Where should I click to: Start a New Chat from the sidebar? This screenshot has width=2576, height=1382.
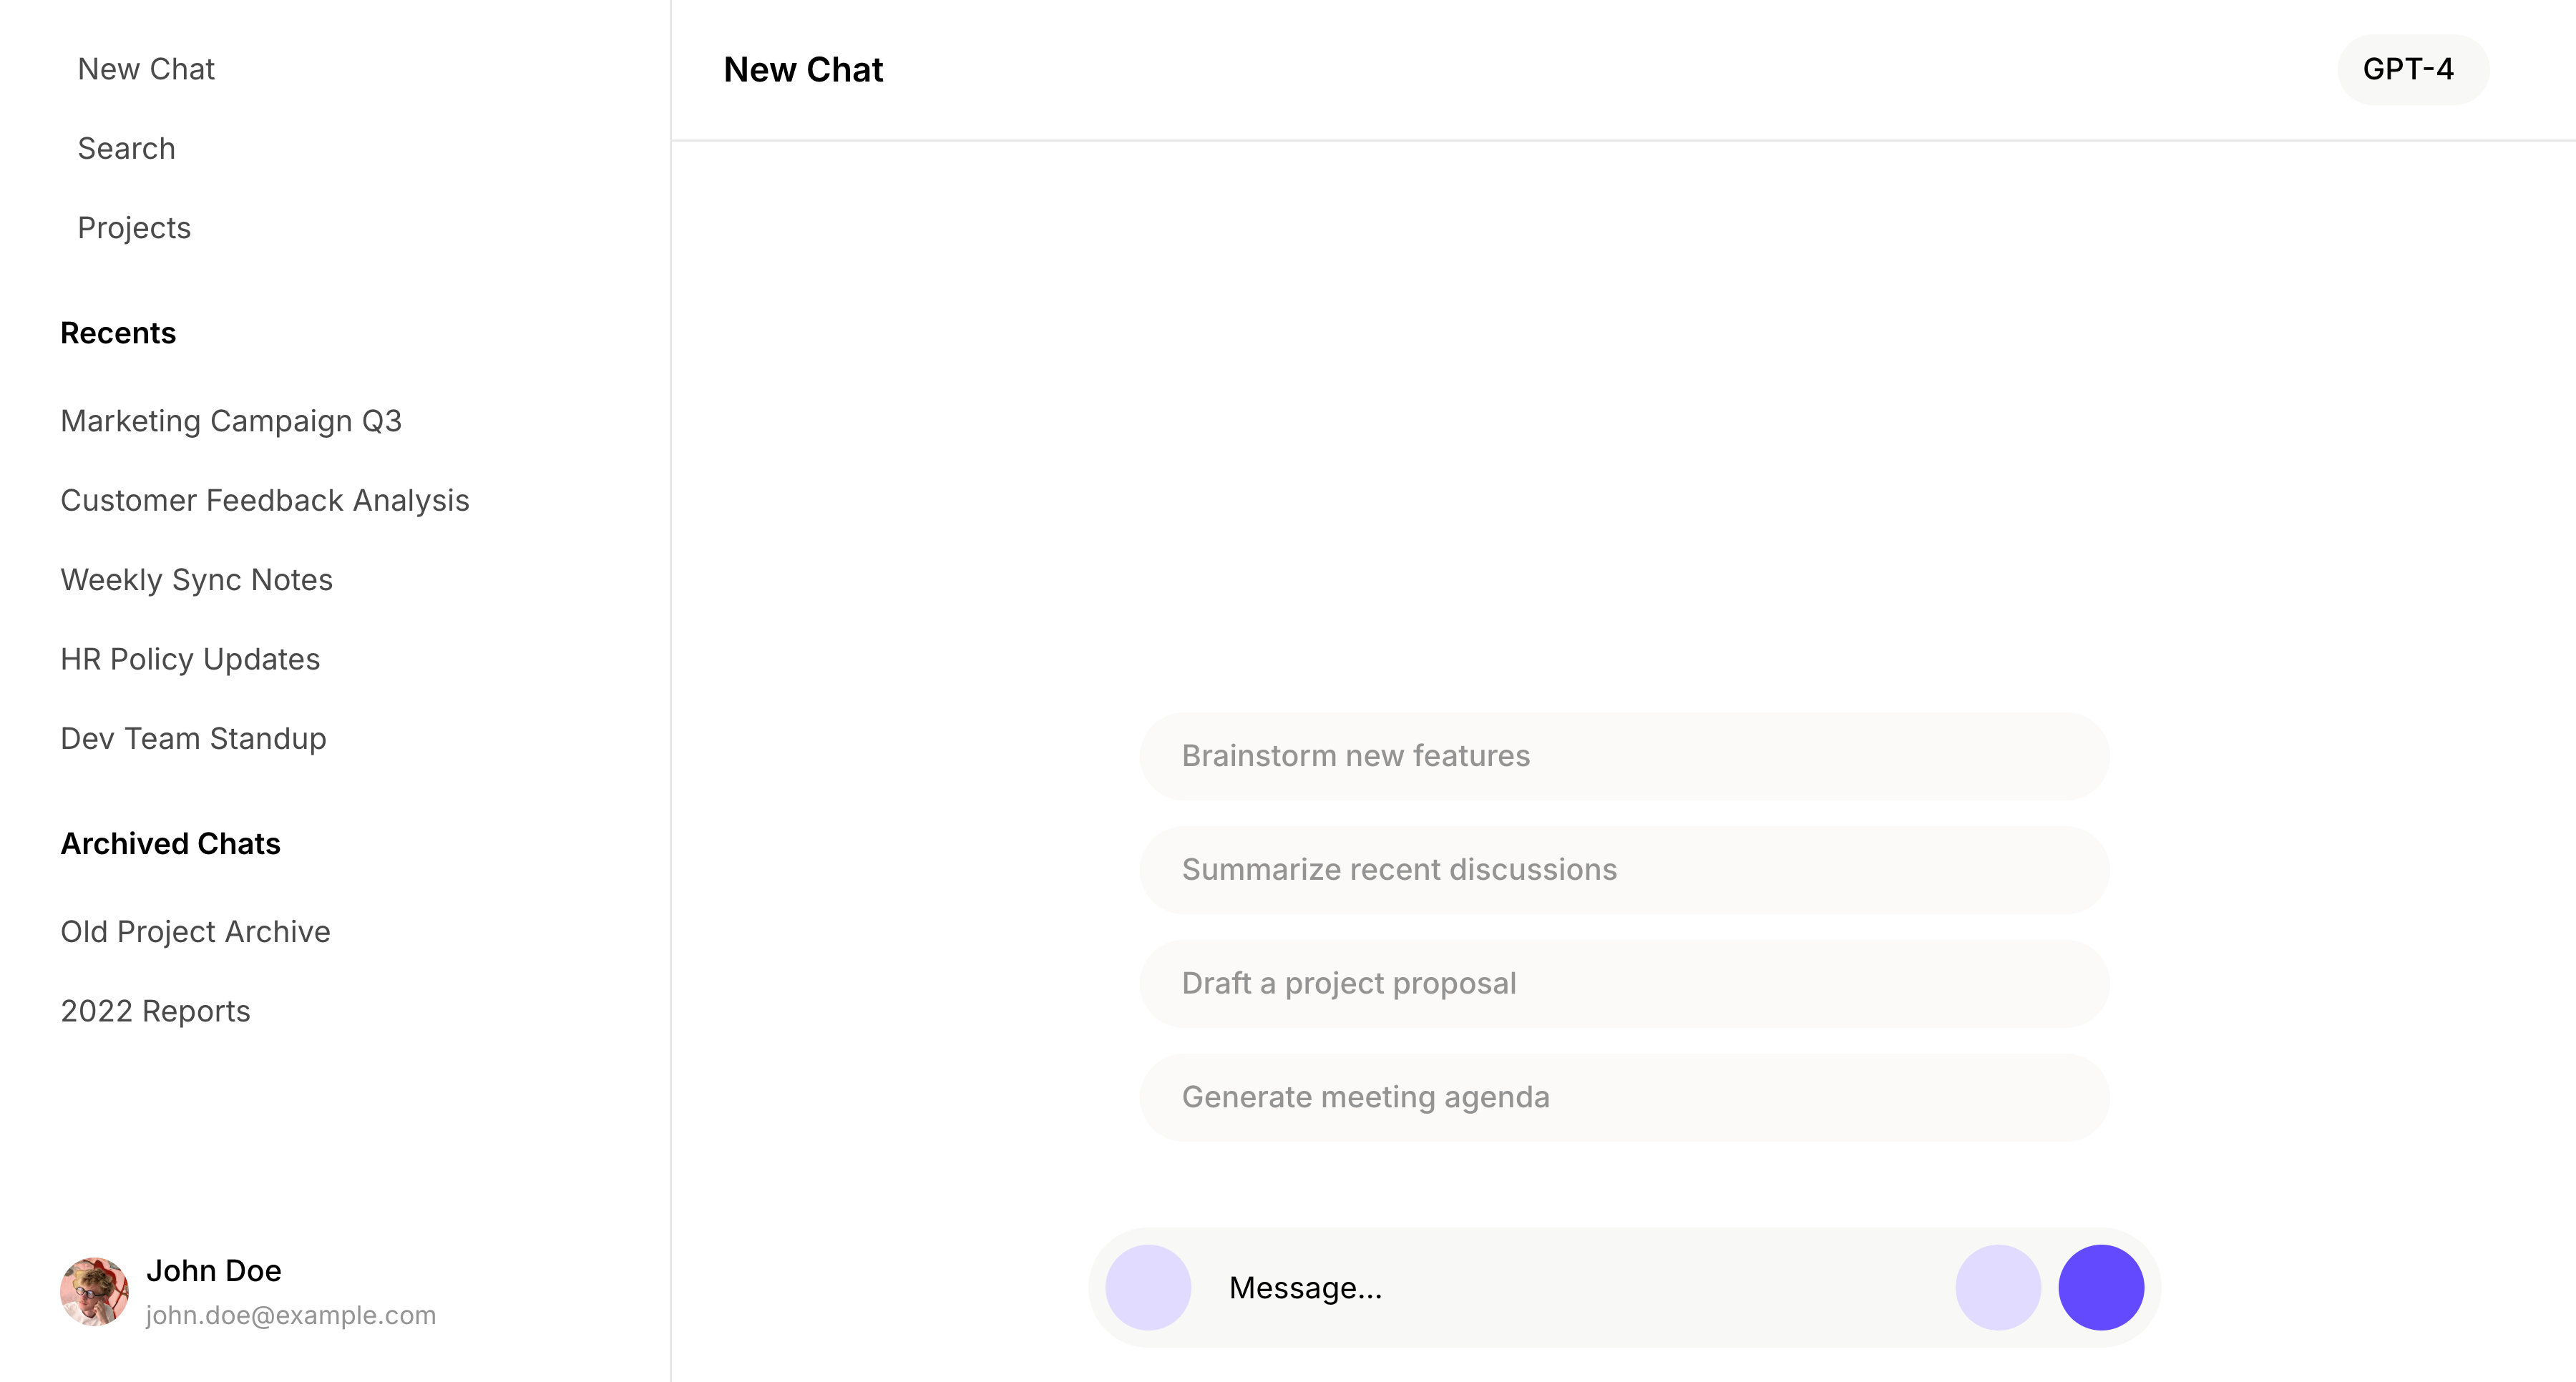[x=146, y=69]
